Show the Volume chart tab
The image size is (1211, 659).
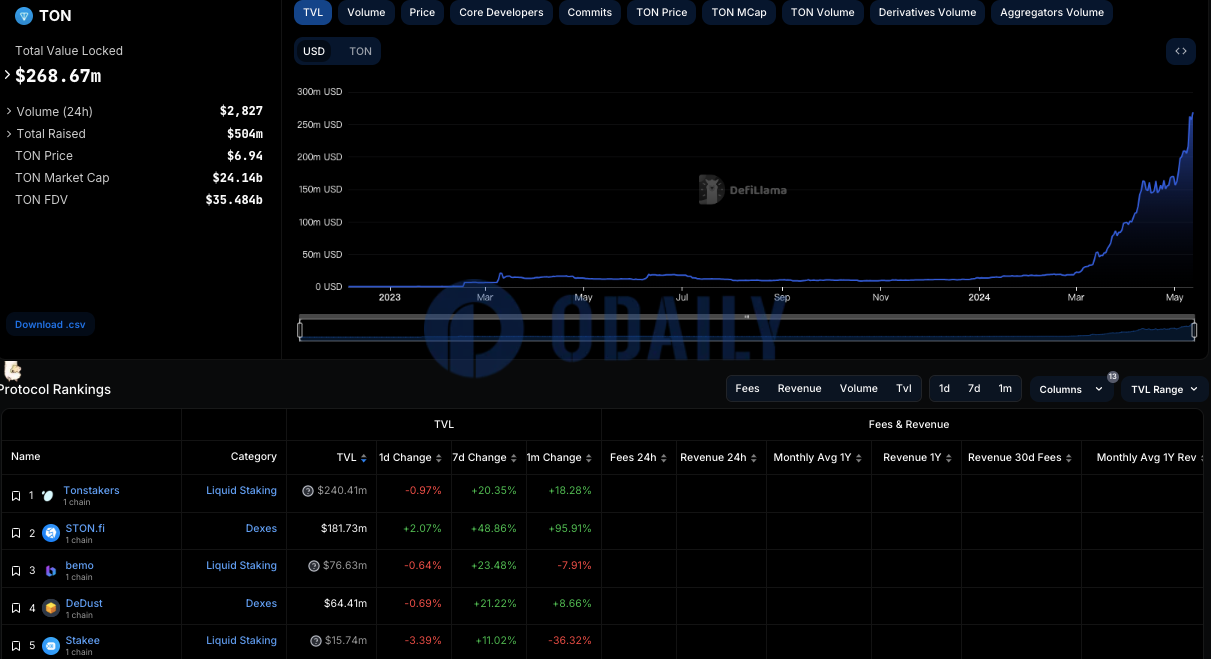coord(366,12)
